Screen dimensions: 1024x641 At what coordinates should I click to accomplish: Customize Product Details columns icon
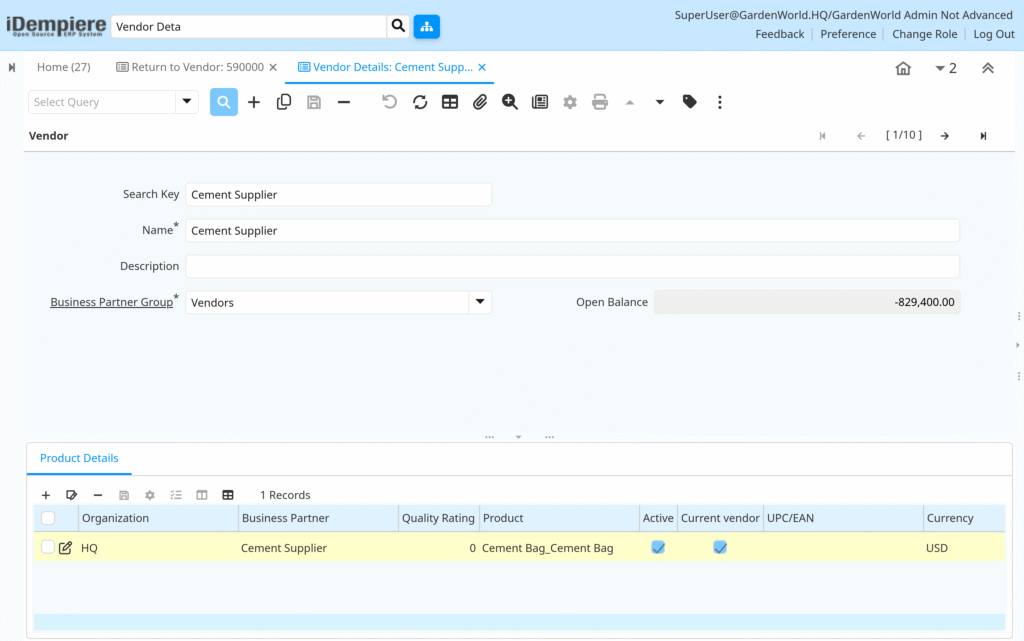tap(202, 495)
